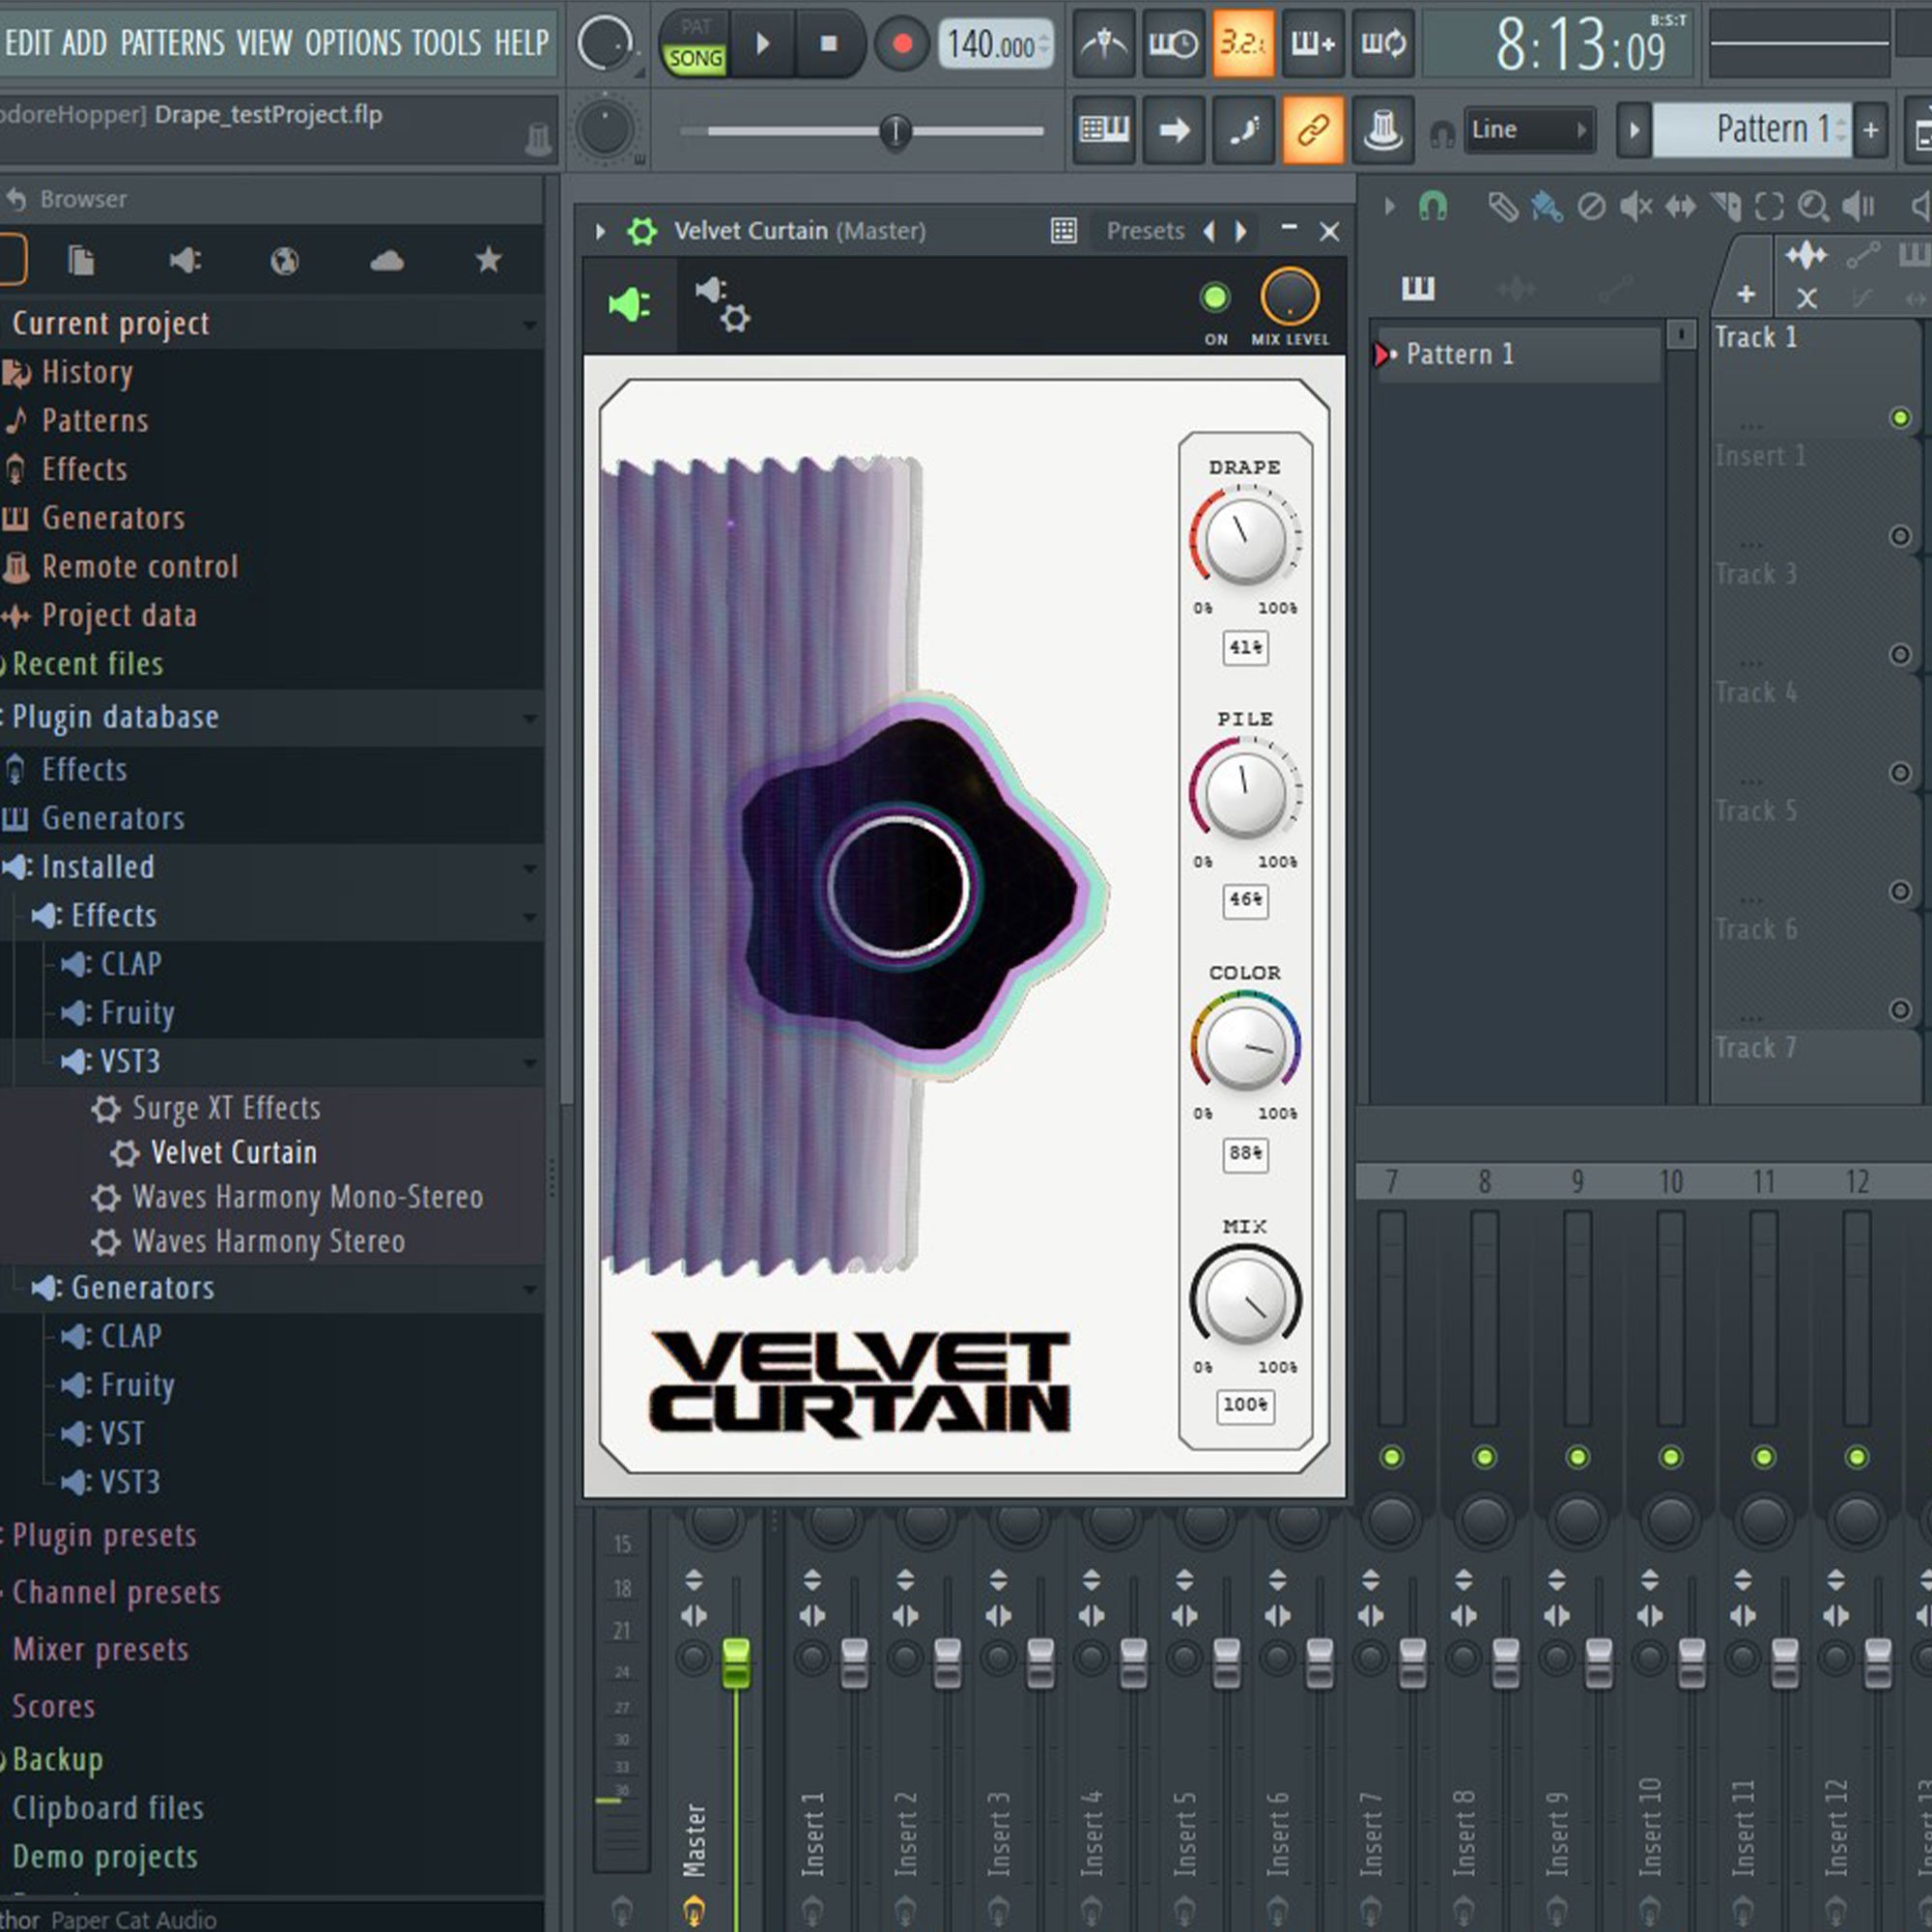Toggle PAT SONG mode switch
Screen dimensions: 1932x1932
pyautogui.click(x=695, y=44)
